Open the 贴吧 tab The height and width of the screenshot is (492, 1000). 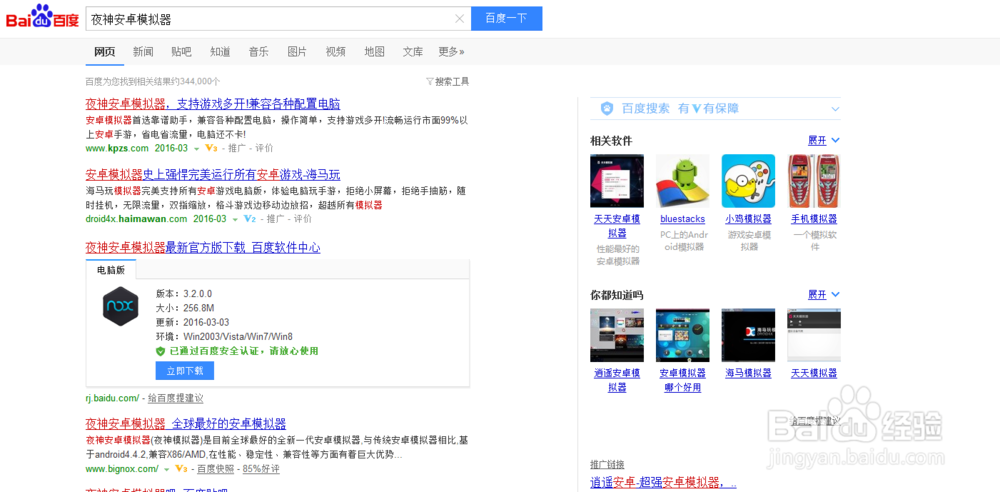click(x=181, y=52)
